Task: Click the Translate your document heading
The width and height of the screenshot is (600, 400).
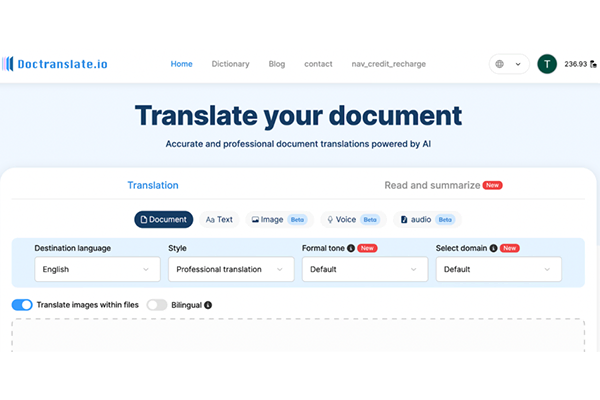Action: click(298, 115)
